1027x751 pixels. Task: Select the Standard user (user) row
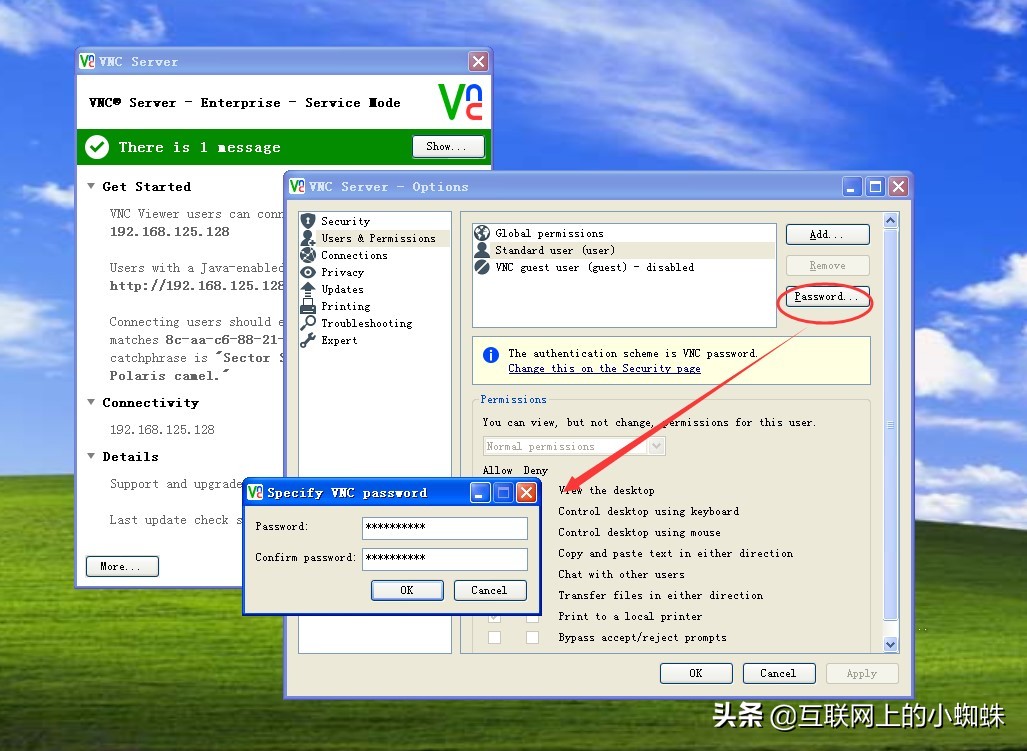point(624,250)
